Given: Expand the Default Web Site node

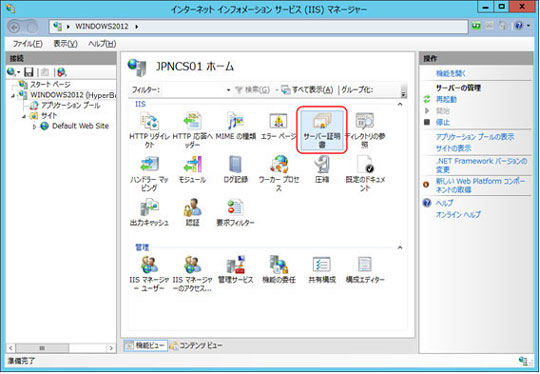Looking at the screenshot, I should coord(34,127).
